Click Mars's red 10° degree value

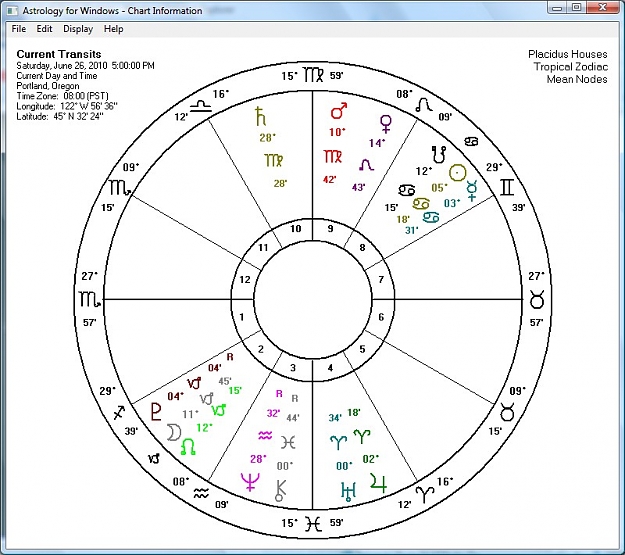[x=337, y=132]
